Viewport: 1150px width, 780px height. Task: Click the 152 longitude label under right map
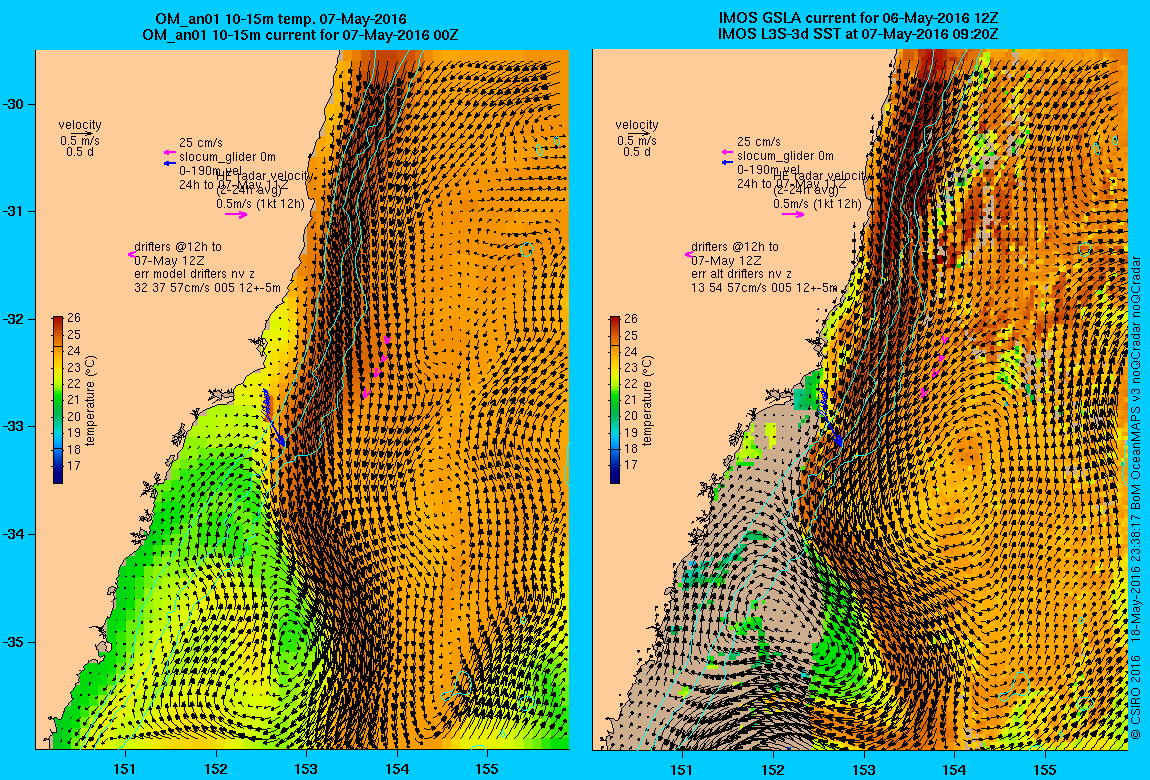click(x=773, y=769)
